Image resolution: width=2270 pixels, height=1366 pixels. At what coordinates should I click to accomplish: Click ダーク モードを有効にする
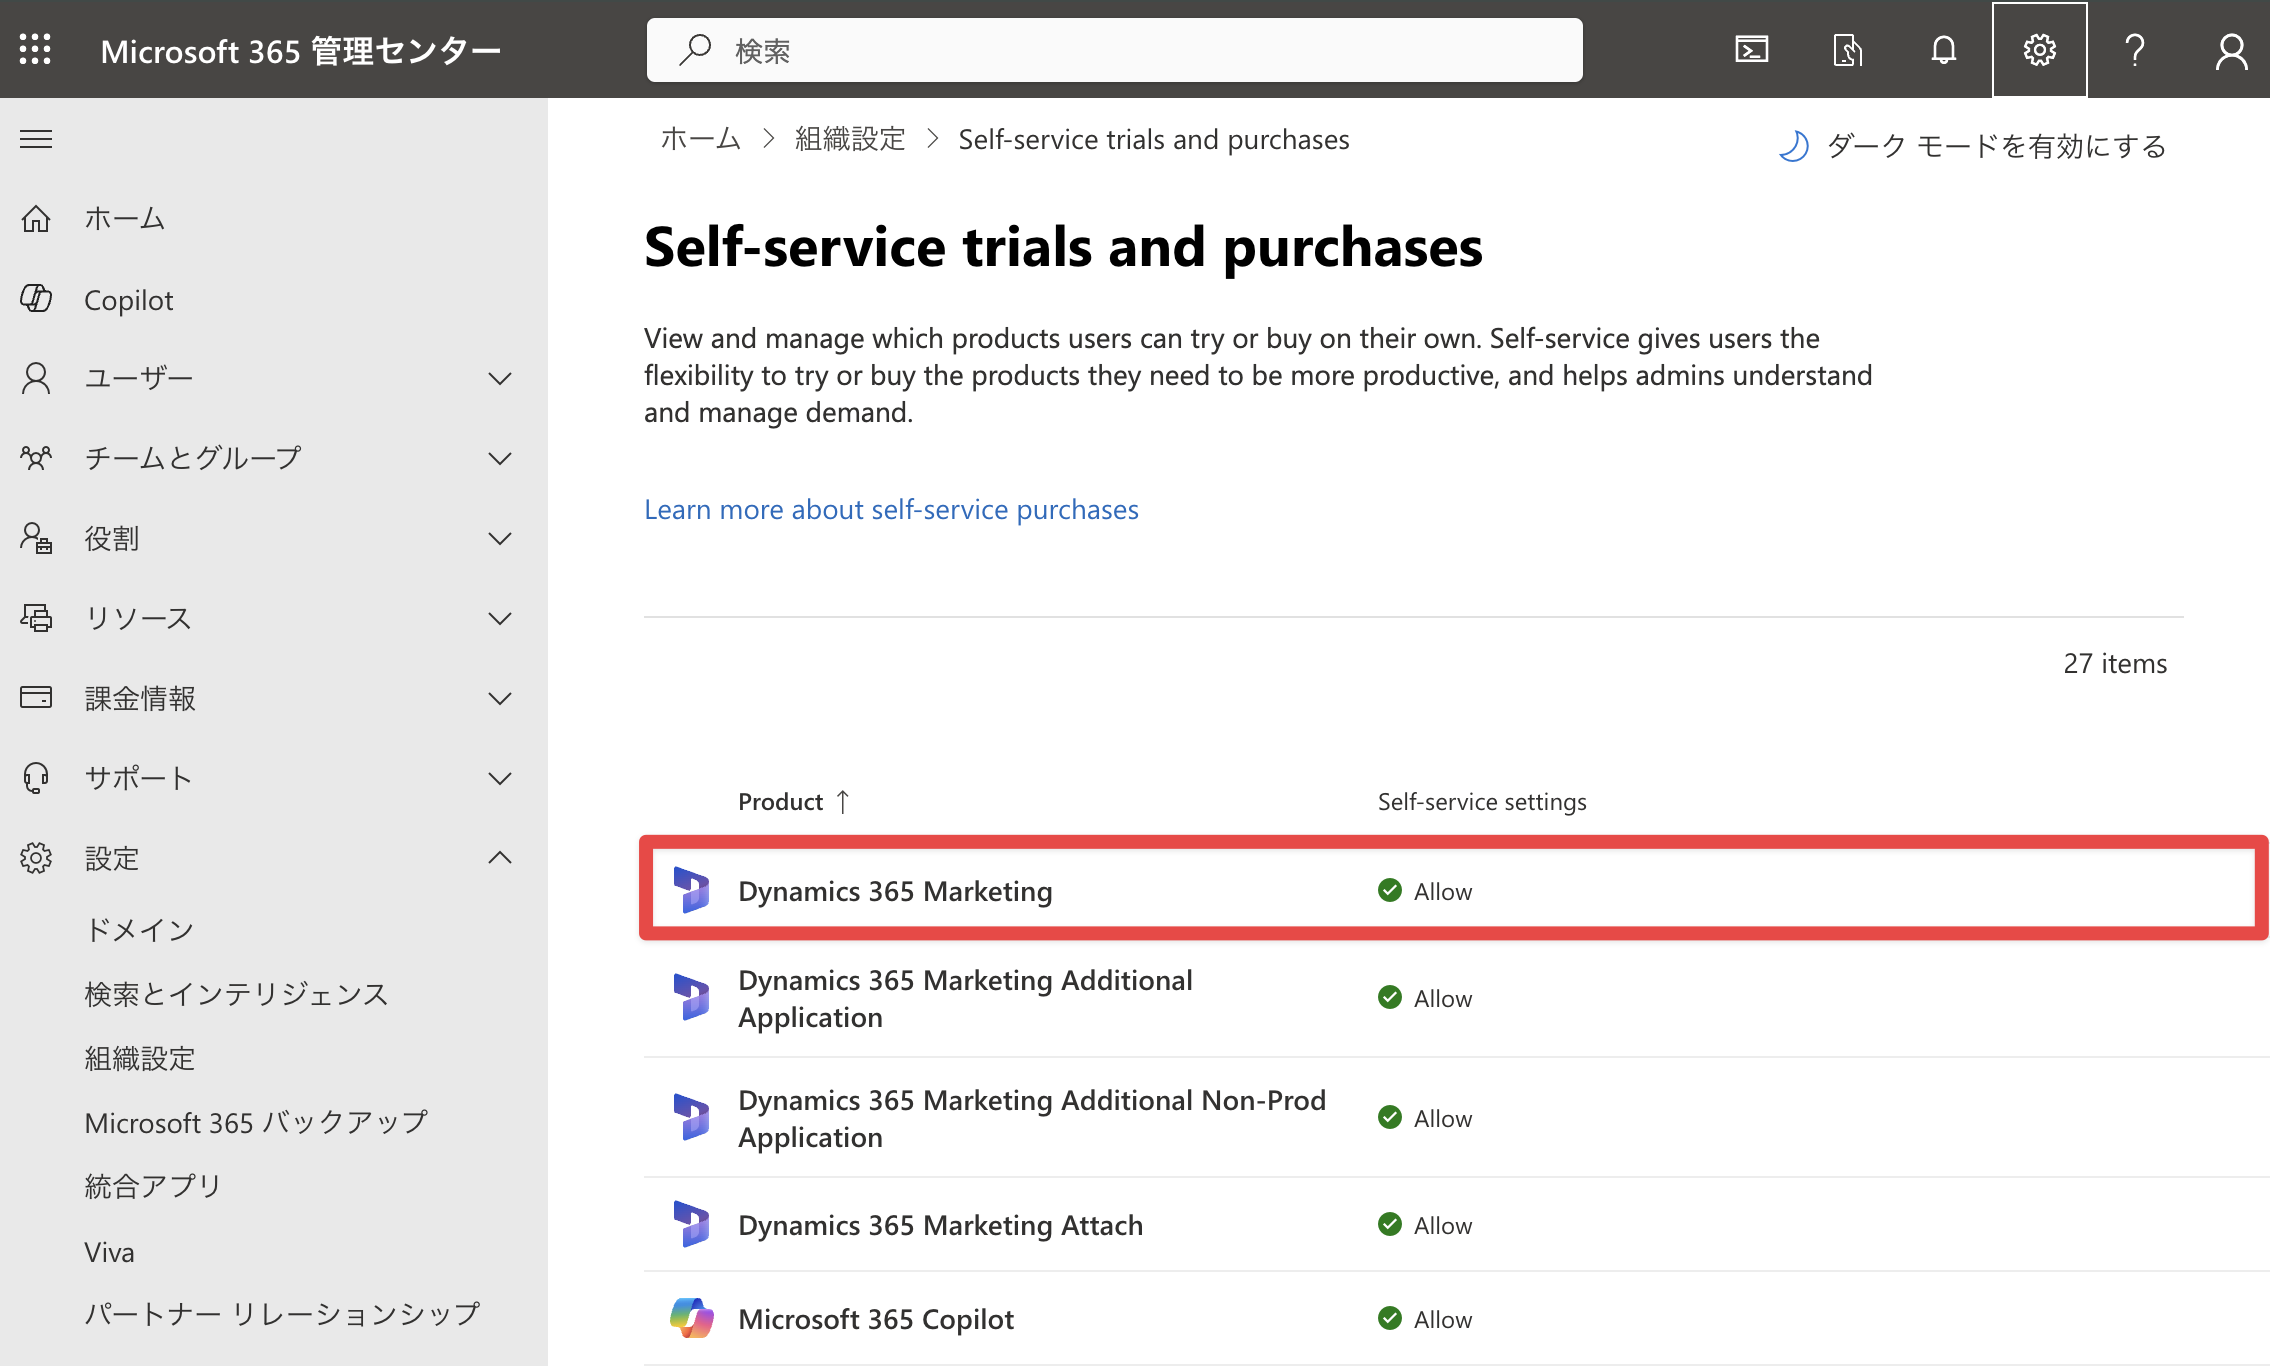(x=1996, y=146)
